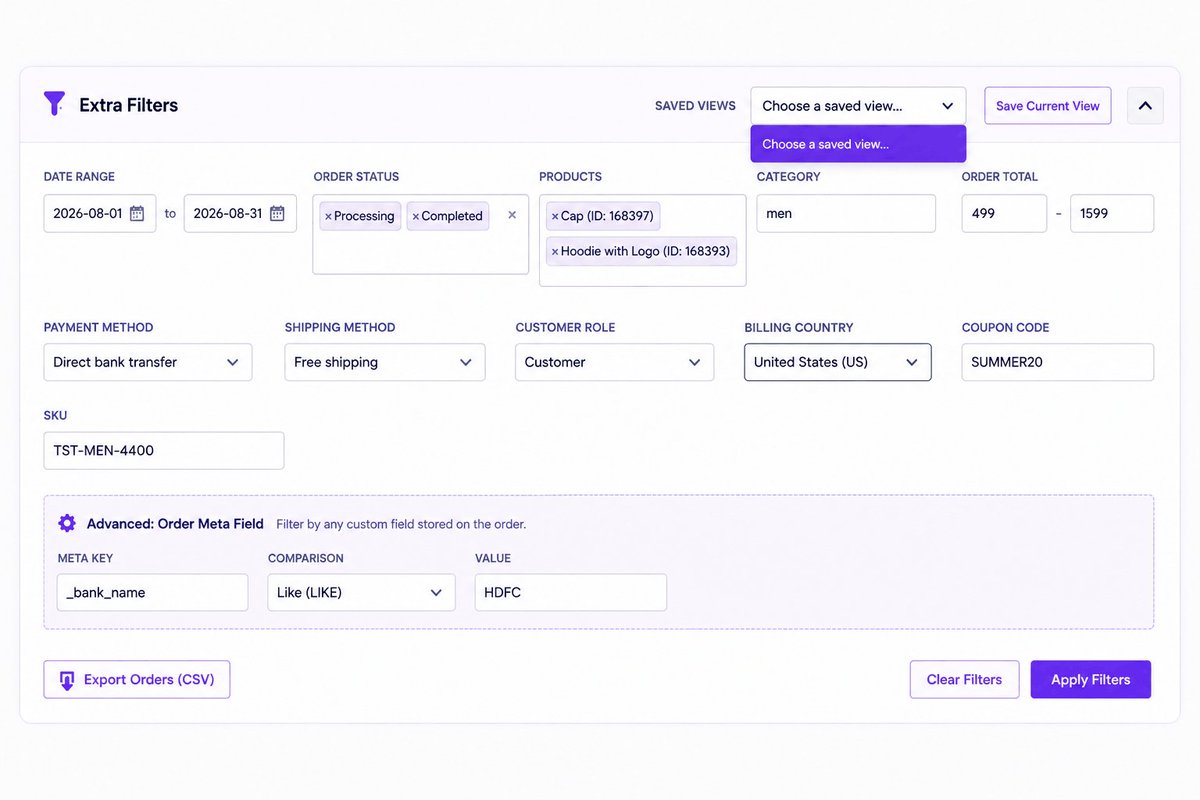The height and width of the screenshot is (800, 1200).
Task: Click the purple funnel filter icon
Action: 54,103
